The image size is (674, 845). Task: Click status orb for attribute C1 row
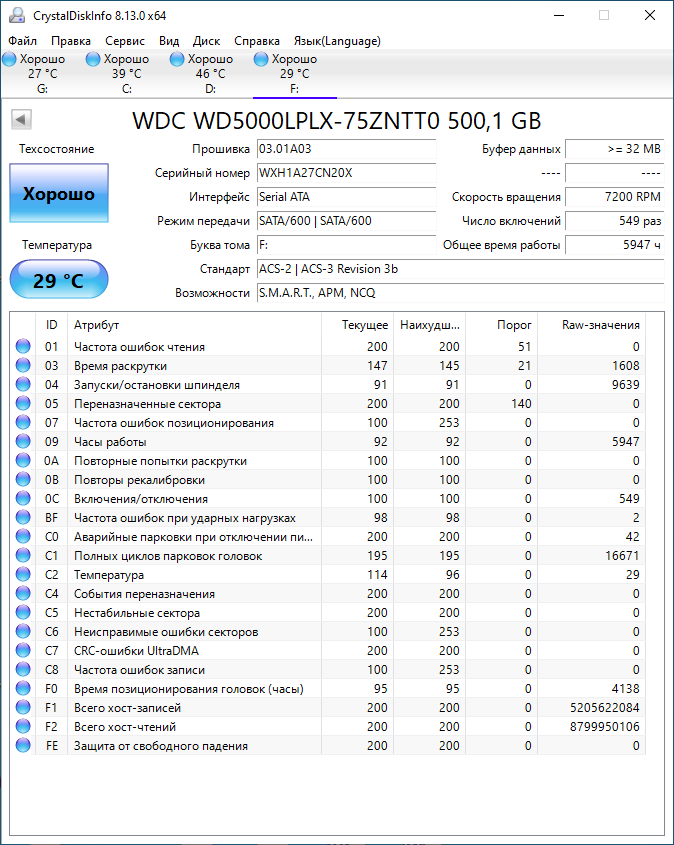(x=23, y=555)
